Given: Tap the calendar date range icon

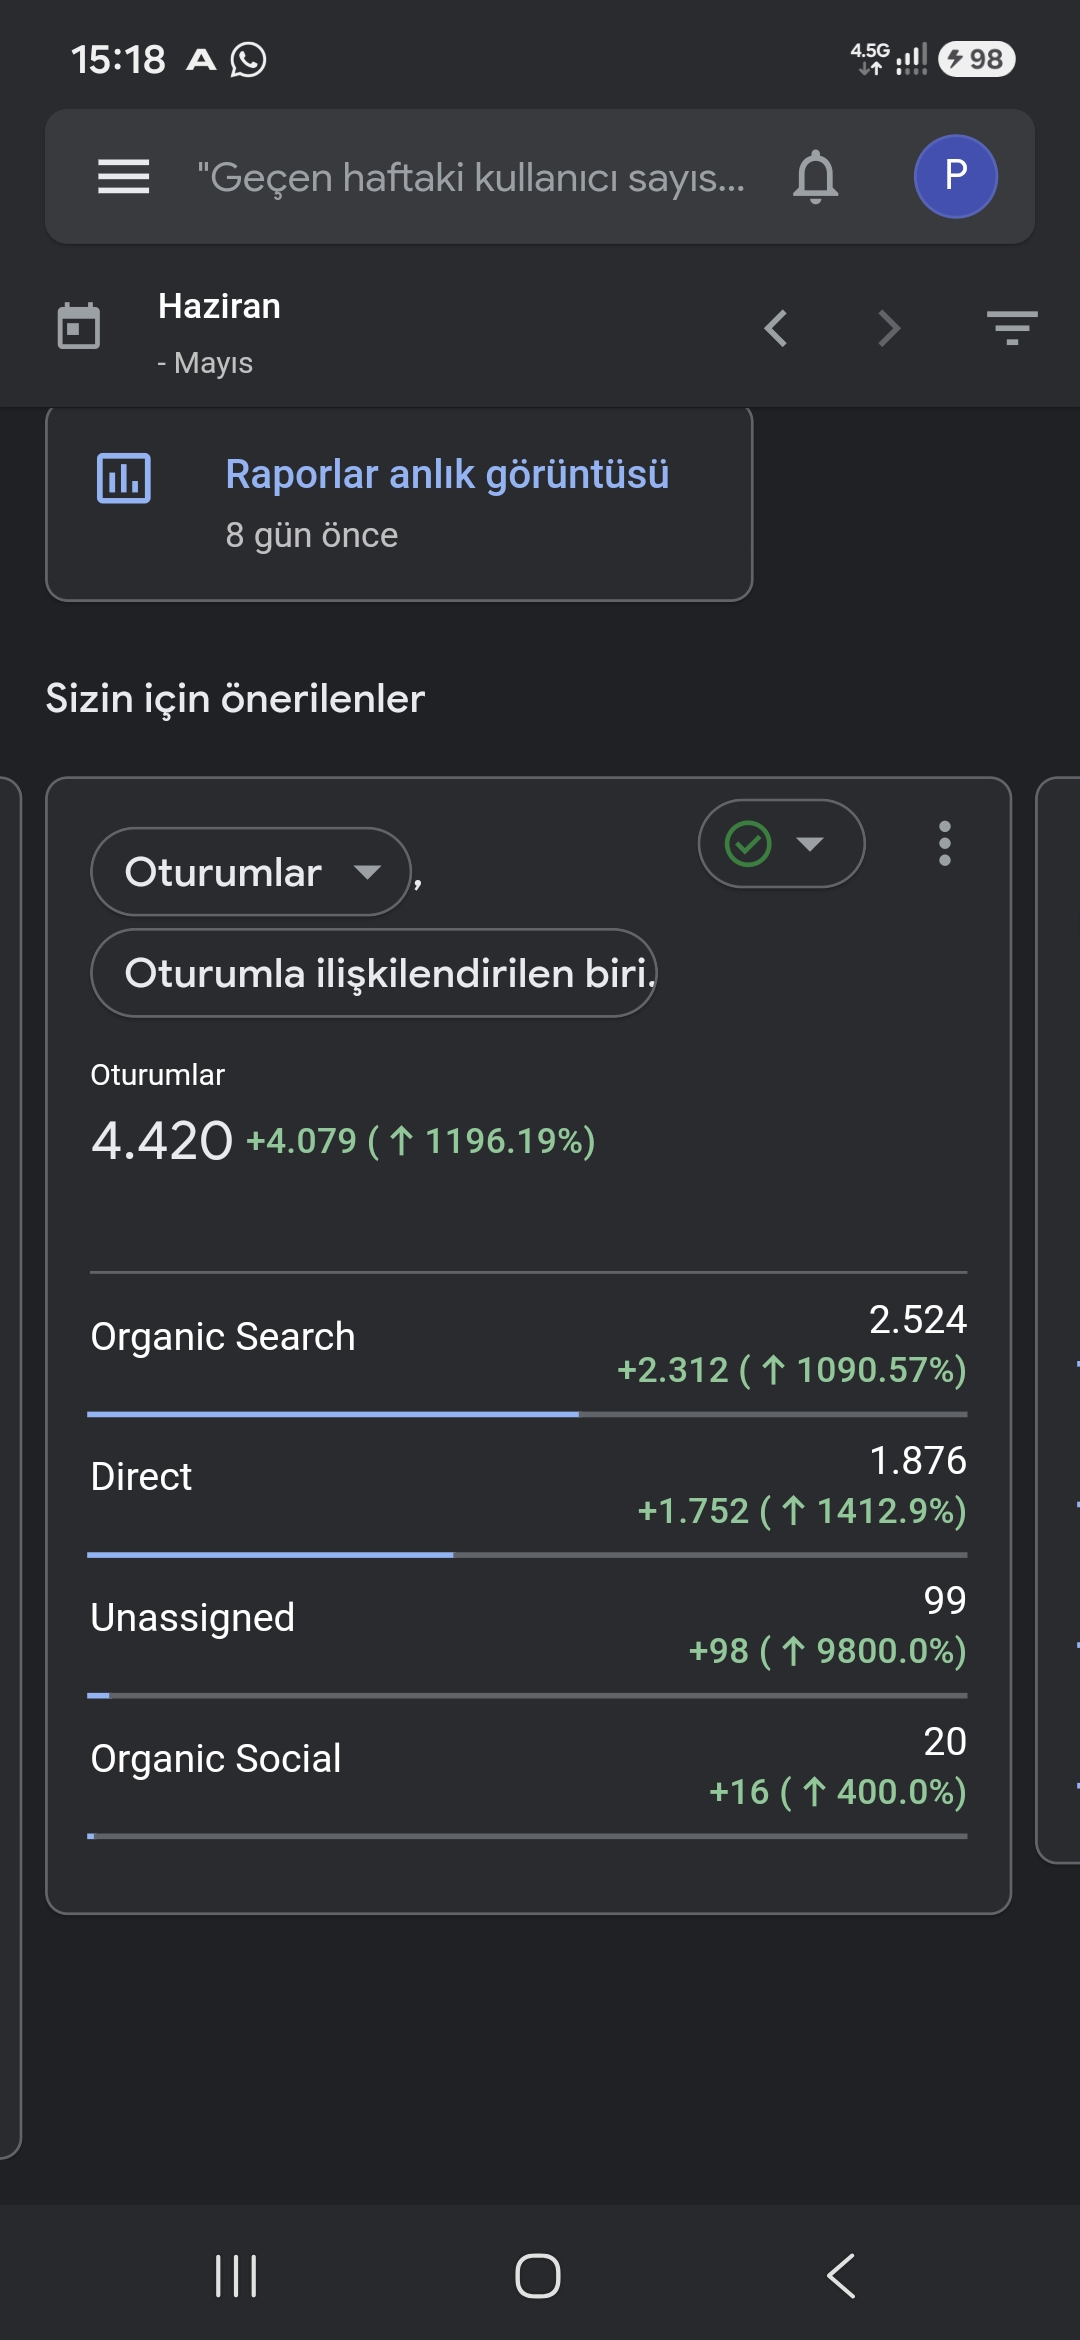Looking at the screenshot, I should point(79,326).
